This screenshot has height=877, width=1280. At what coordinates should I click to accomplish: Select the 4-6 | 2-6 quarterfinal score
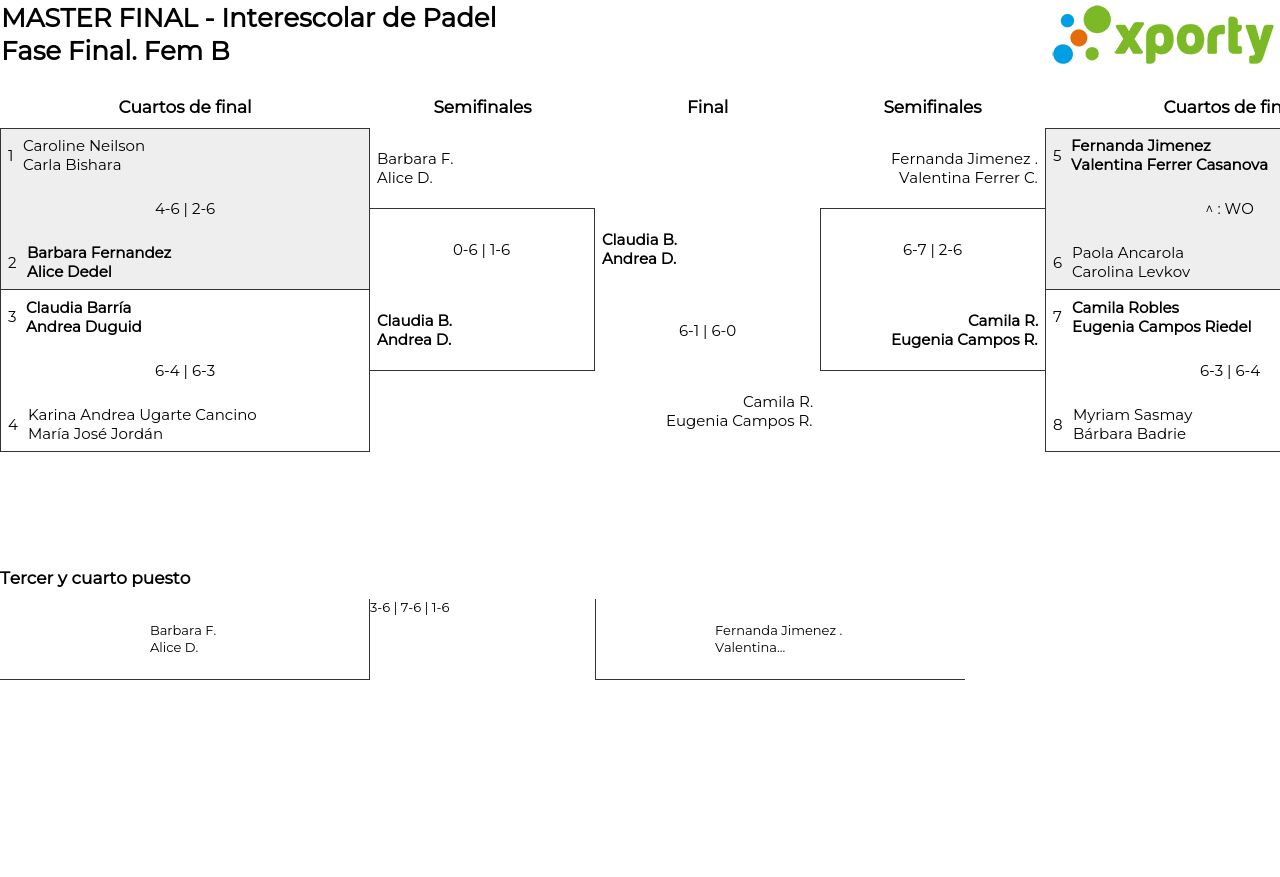pos(185,209)
